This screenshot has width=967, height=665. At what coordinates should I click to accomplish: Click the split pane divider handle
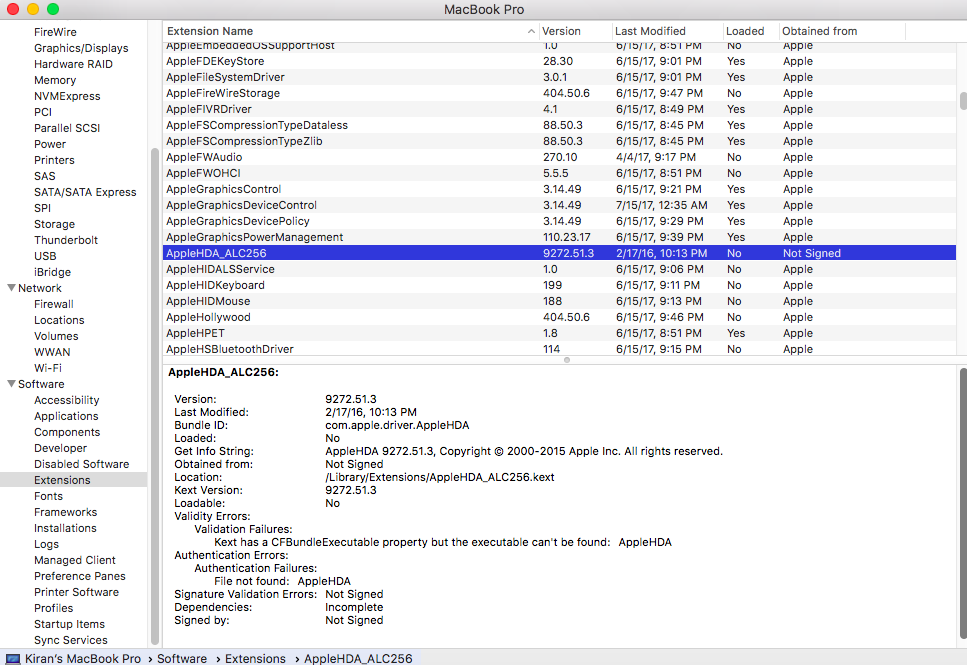coord(567,359)
